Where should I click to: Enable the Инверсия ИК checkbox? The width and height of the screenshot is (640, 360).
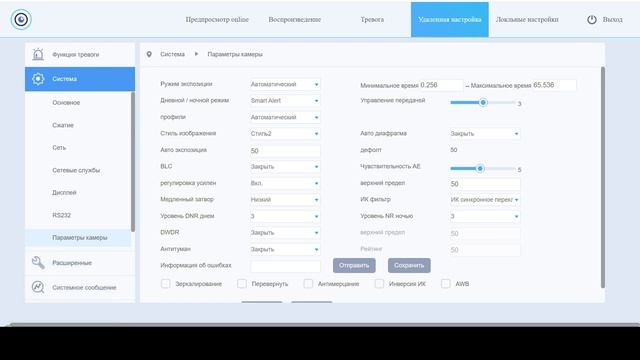[x=379, y=284]
